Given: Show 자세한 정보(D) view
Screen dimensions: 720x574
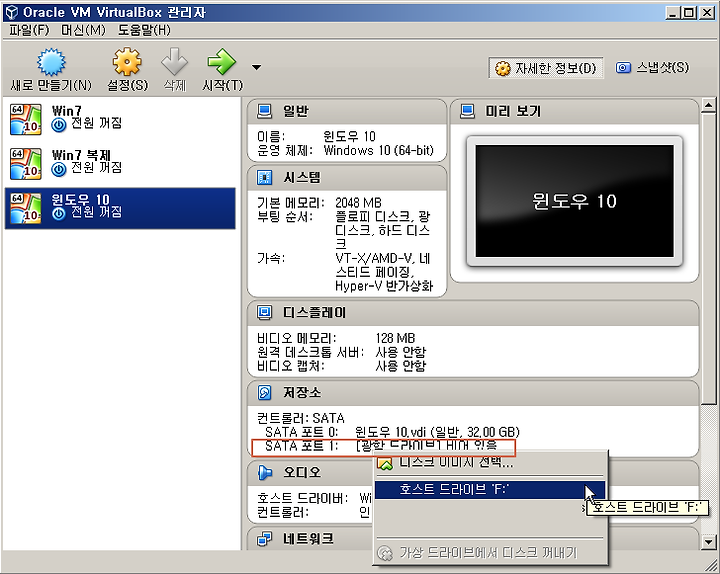Looking at the screenshot, I should [x=546, y=68].
